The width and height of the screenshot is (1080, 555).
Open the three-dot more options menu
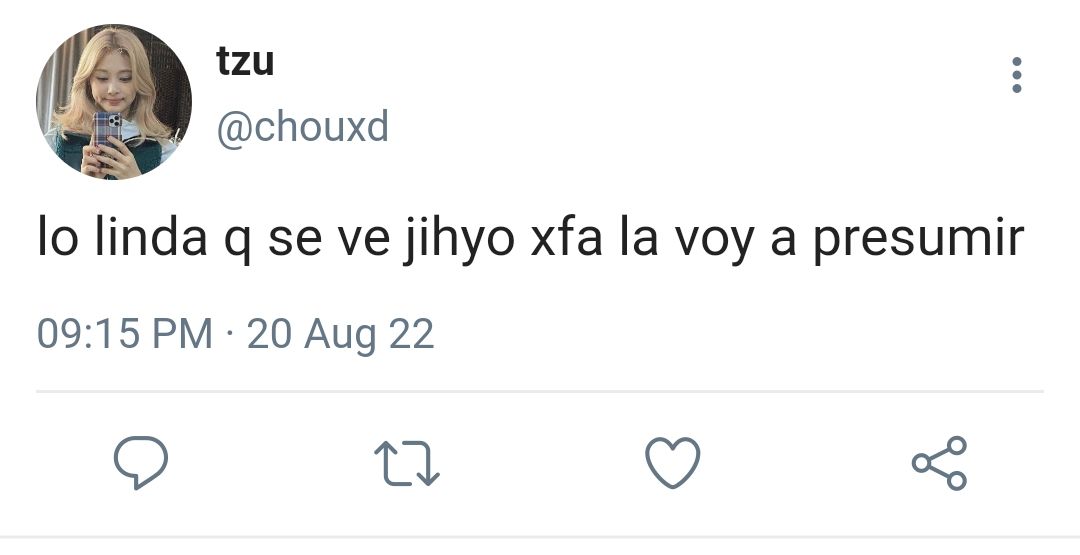point(1017,74)
